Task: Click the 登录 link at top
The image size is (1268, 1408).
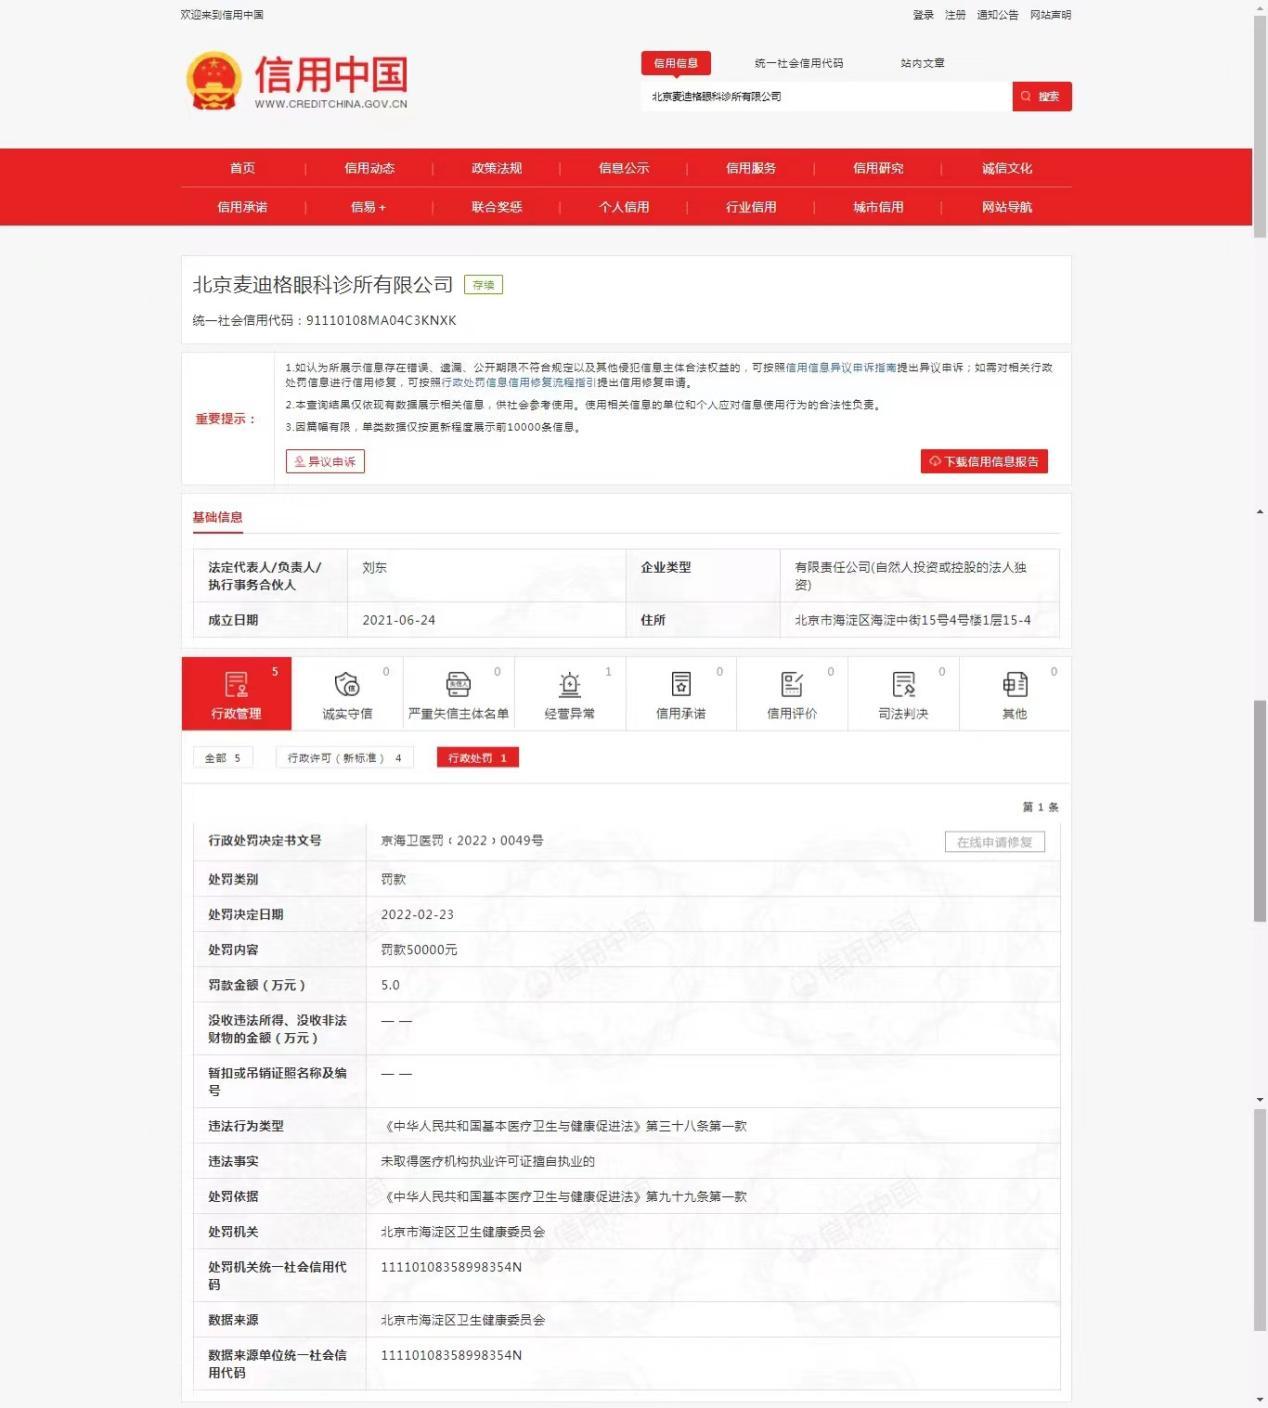Action: 923,15
